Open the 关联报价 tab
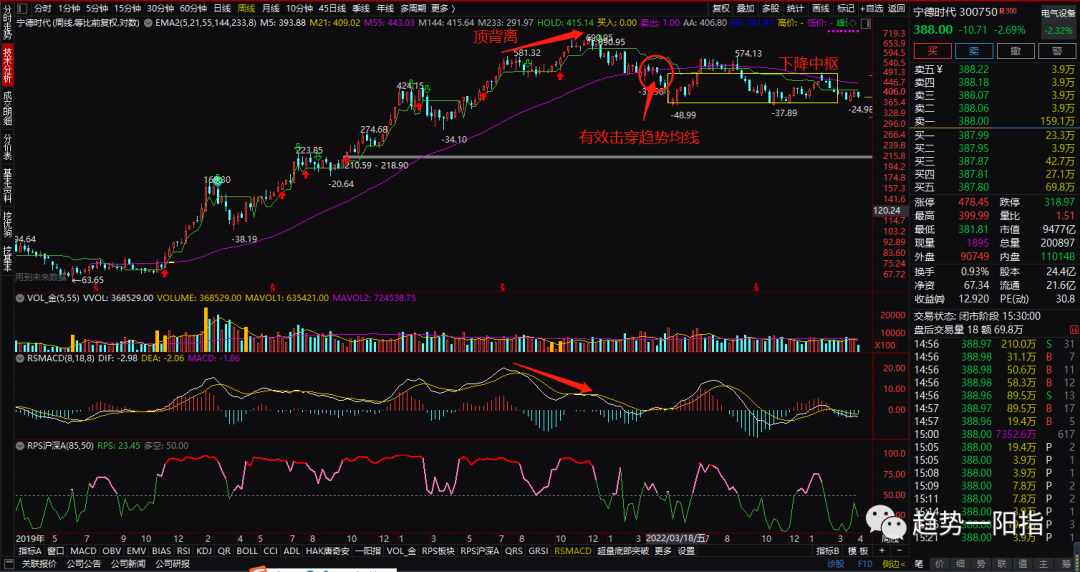This screenshot has width=1080, height=572. click(39, 564)
